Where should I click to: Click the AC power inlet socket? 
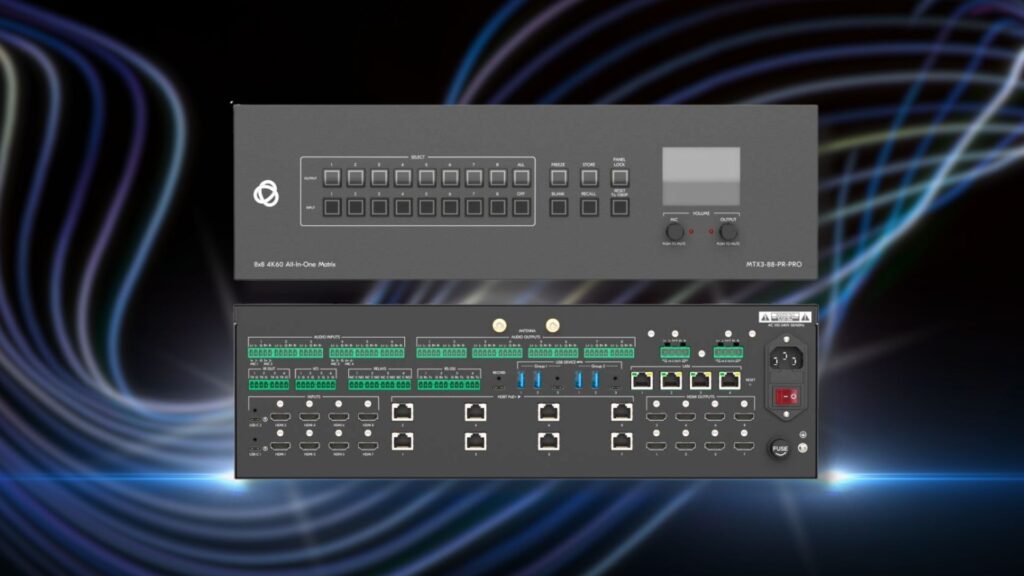pos(786,358)
